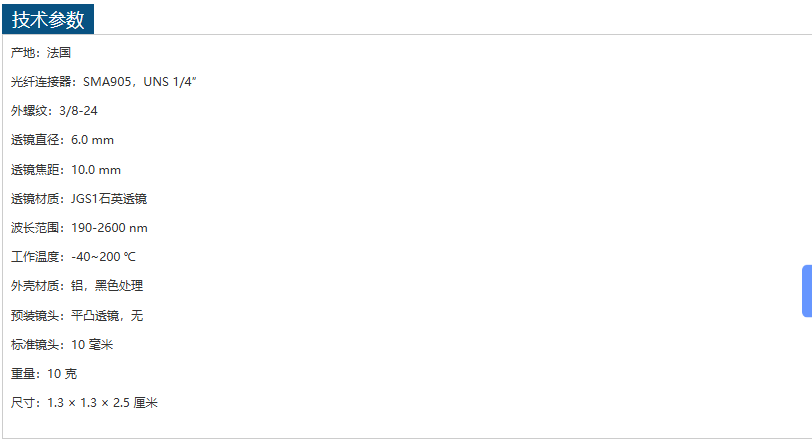Click the 190-2600 nm wavelength value
Image resolution: width=812 pixels, height=440 pixels.
coord(109,228)
